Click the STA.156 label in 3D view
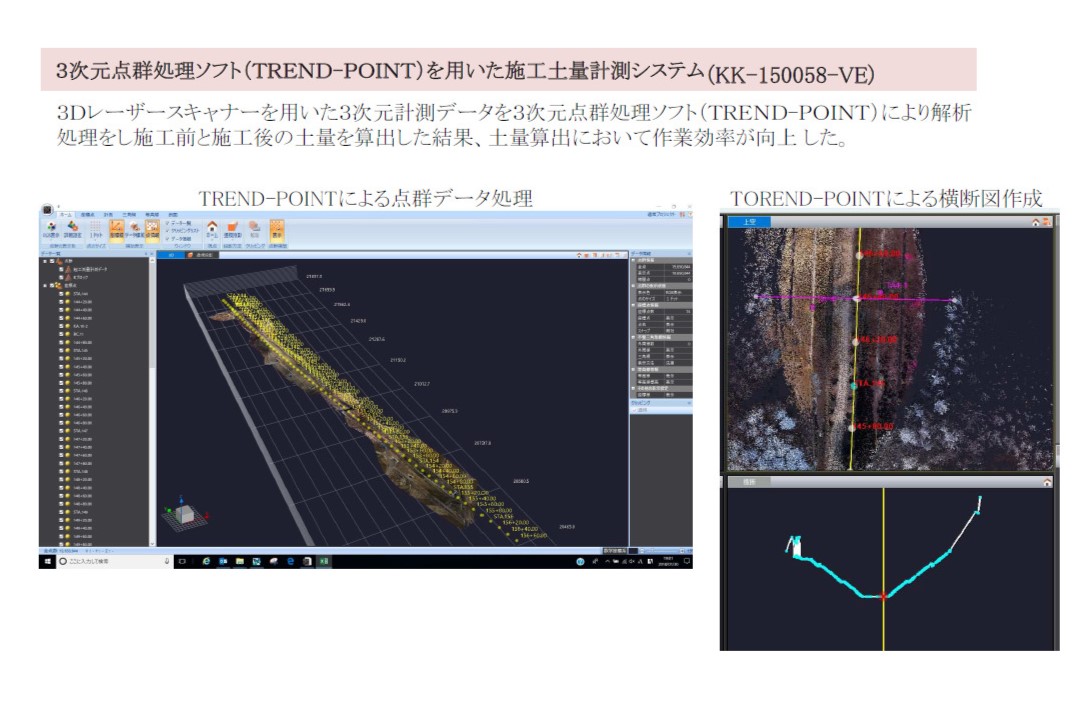Screen dimensions: 1087x724 (502, 517)
